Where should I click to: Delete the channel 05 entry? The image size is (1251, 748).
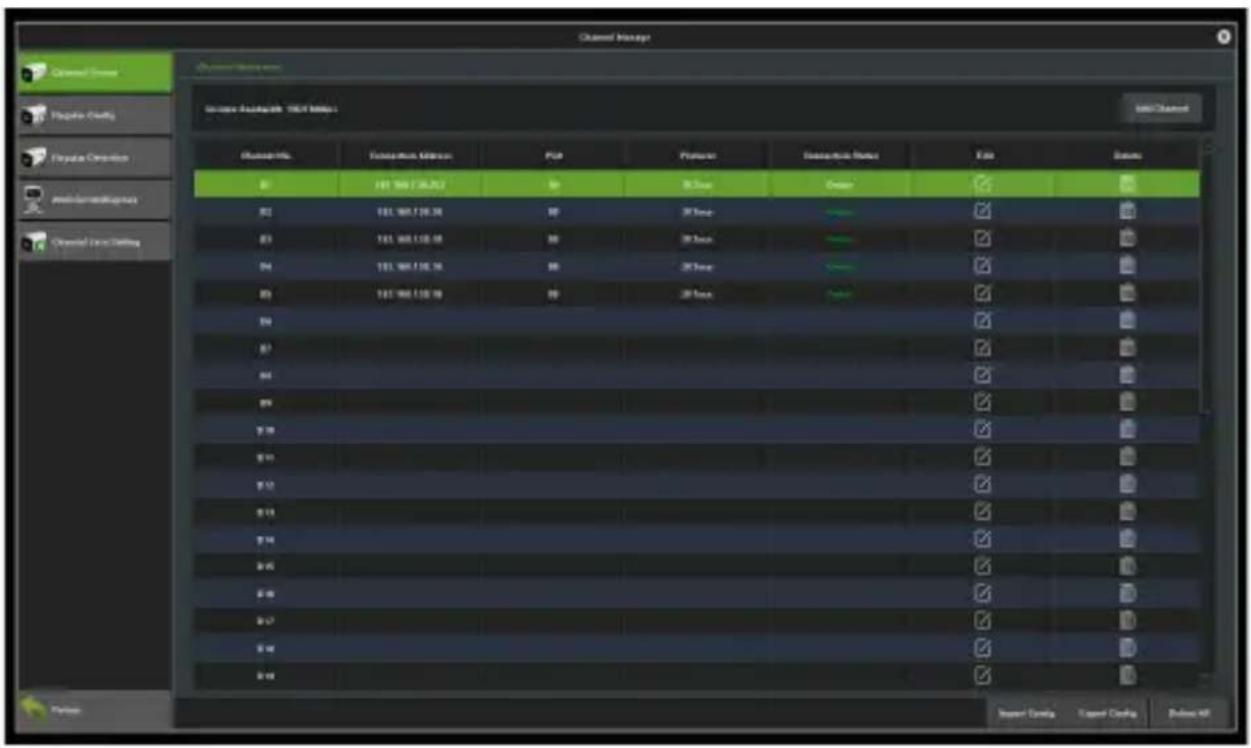tap(1127, 294)
